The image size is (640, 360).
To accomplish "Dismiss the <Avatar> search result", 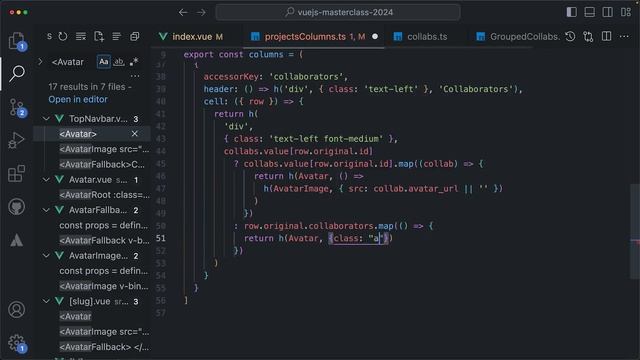I will [x=134, y=134].
